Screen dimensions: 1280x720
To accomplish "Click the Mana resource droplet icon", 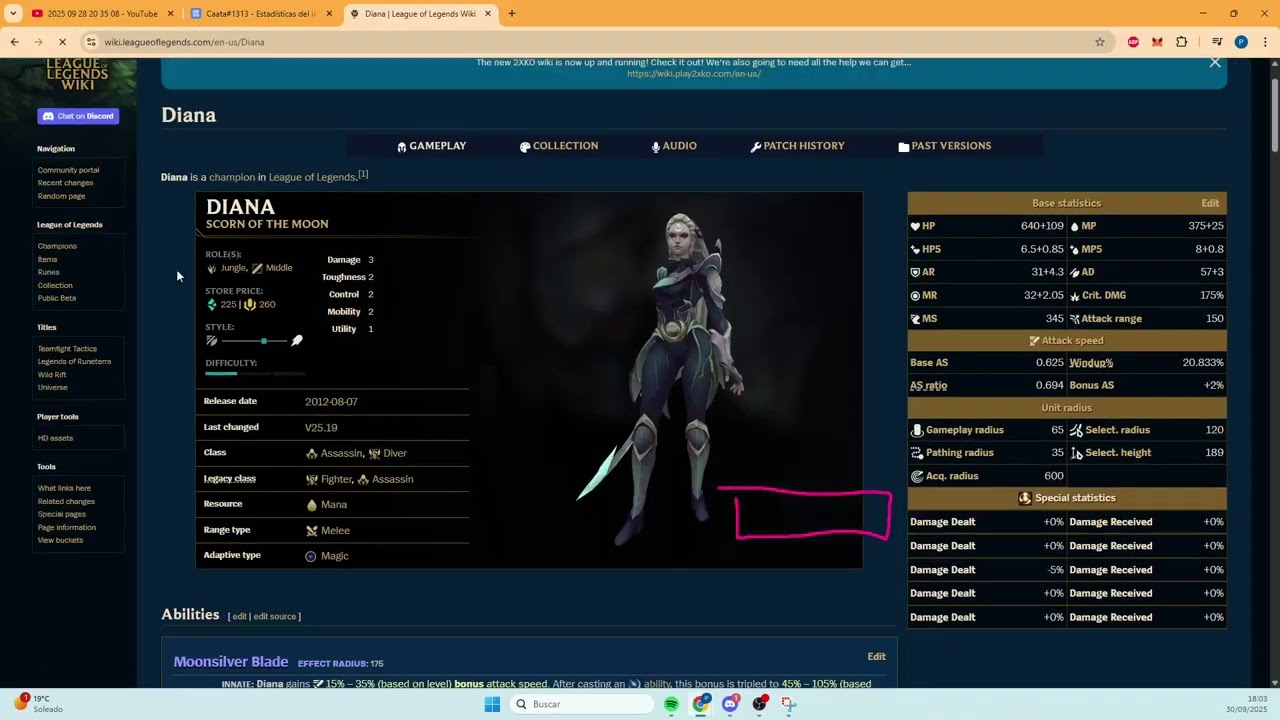I will [x=311, y=505].
